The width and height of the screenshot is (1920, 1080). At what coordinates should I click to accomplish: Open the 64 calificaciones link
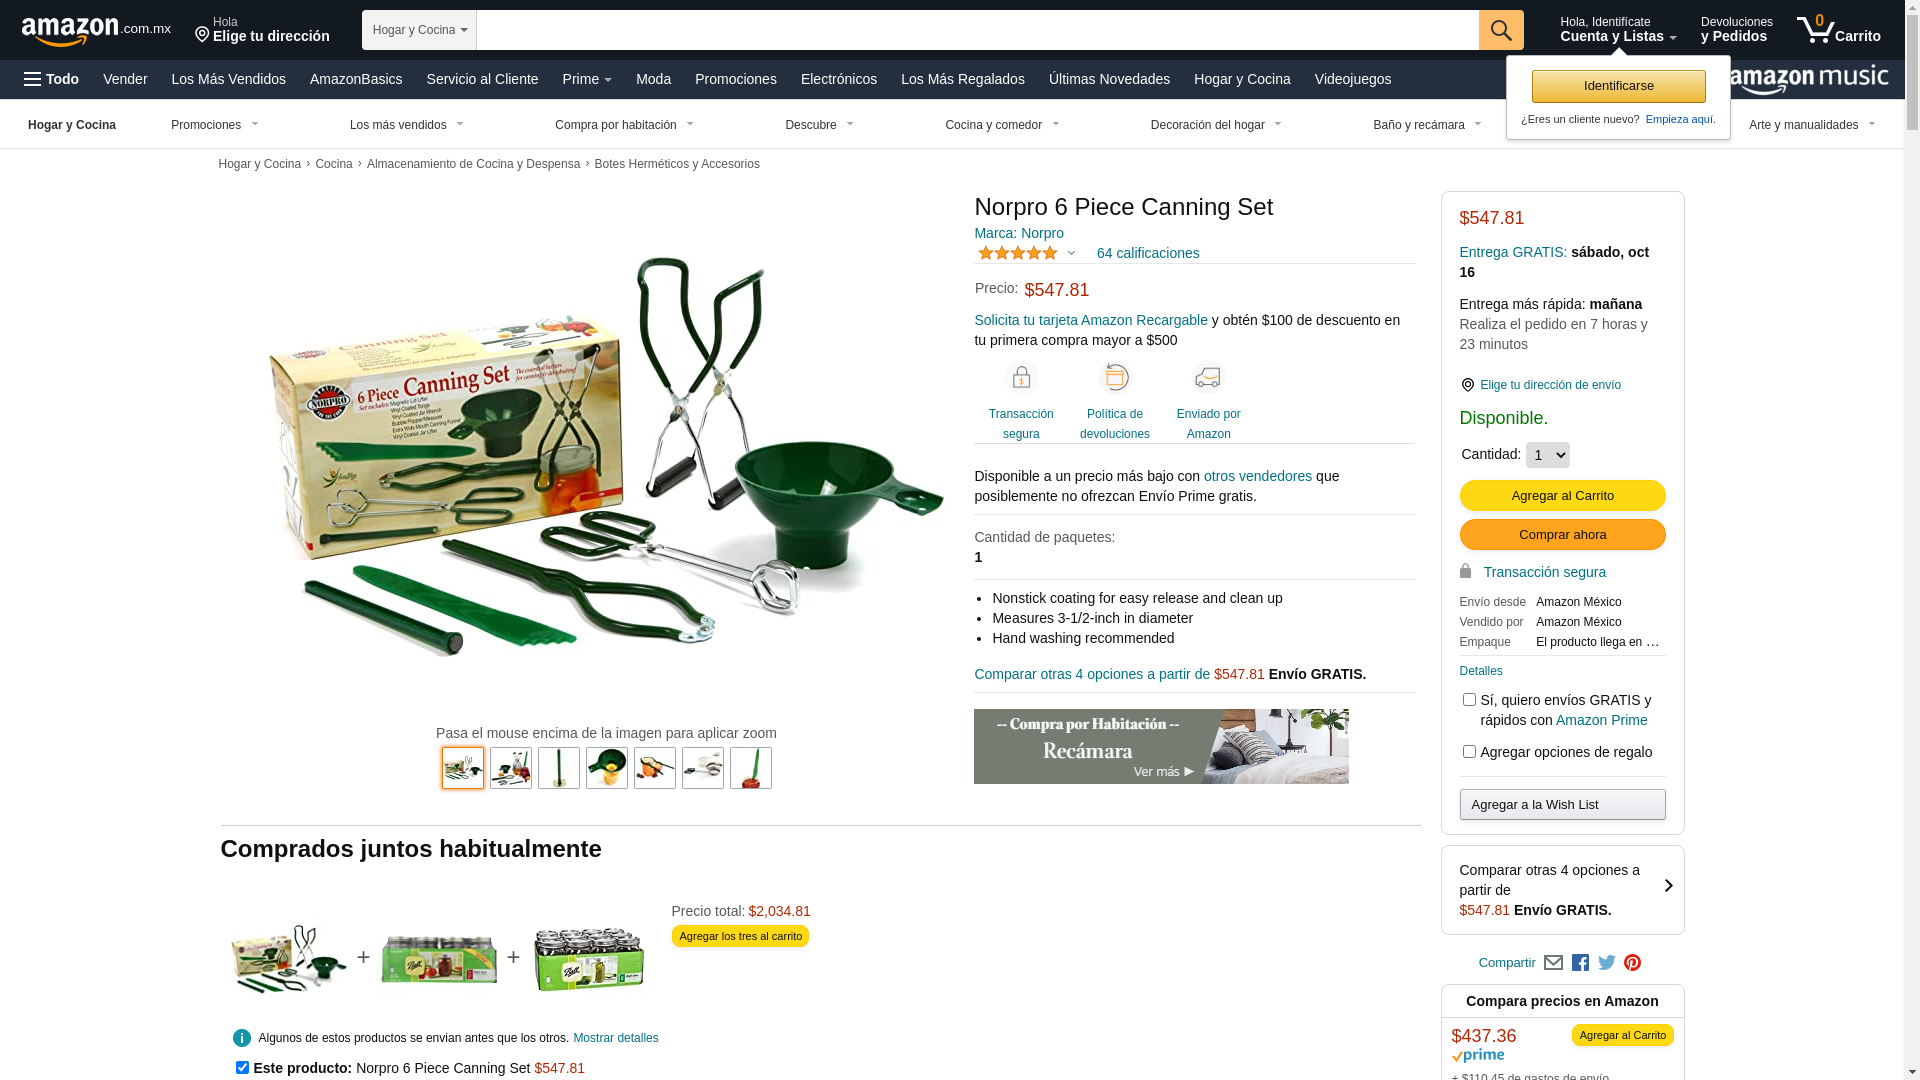pos(1147,253)
